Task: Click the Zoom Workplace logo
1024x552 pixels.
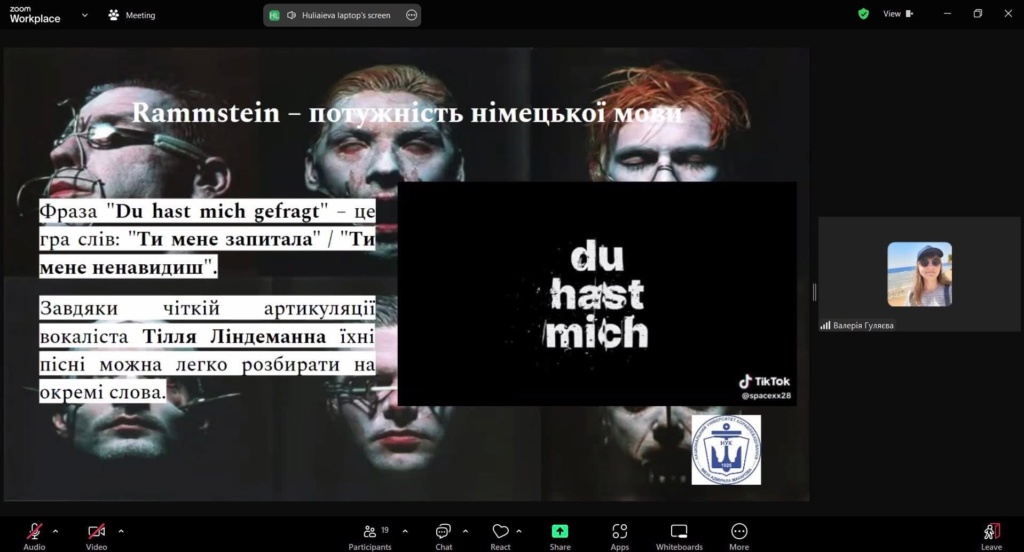Action: [35, 15]
